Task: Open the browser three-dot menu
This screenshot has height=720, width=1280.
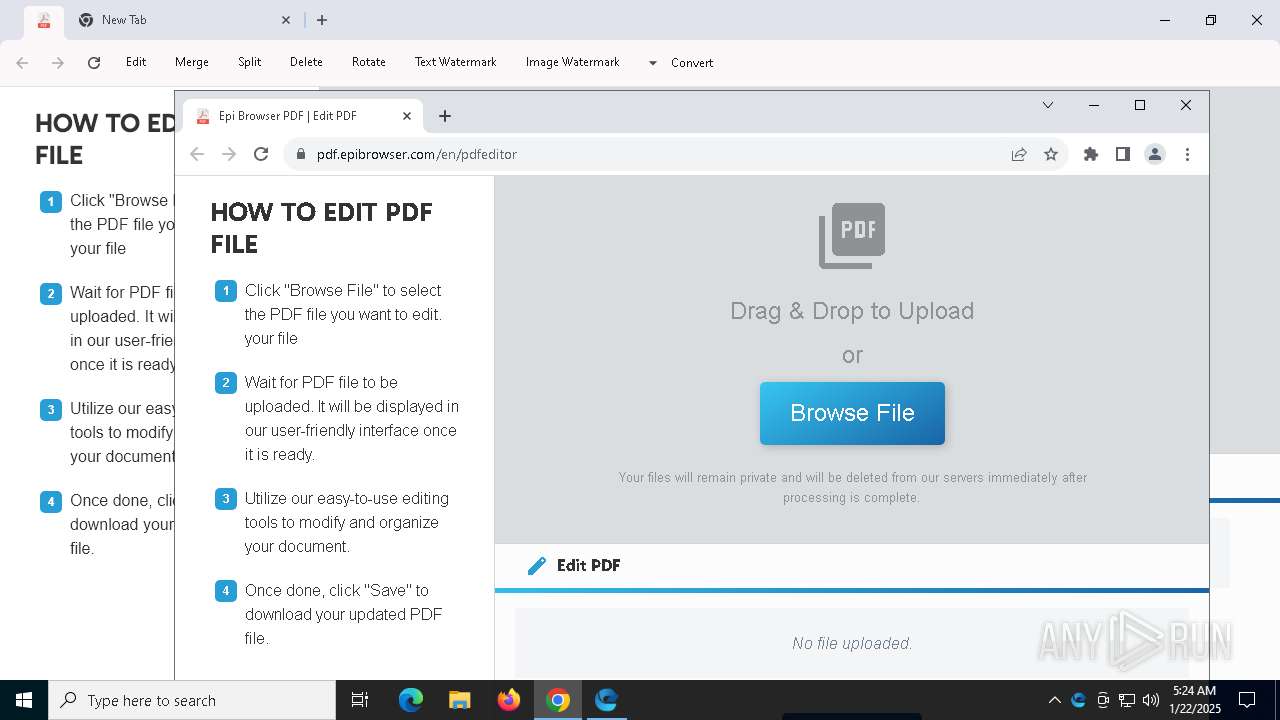Action: (1187, 154)
